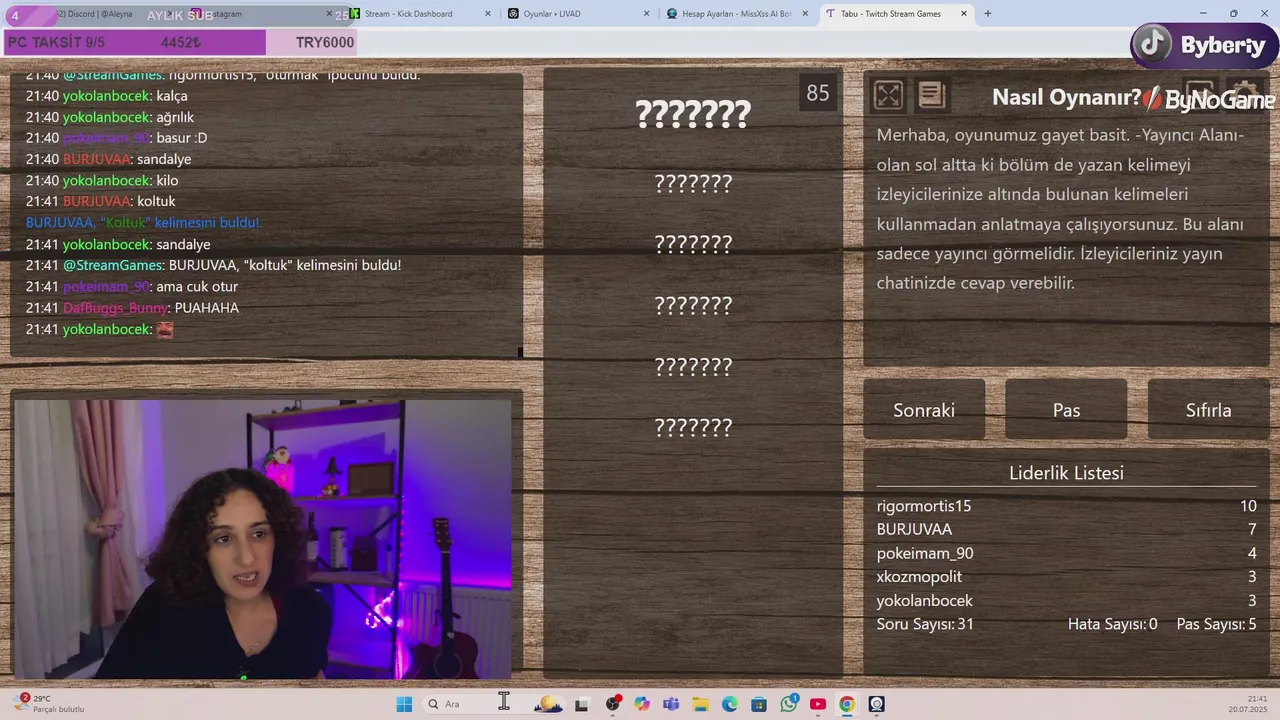Click the landscape search highlight icon in taskbar

click(x=548, y=704)
